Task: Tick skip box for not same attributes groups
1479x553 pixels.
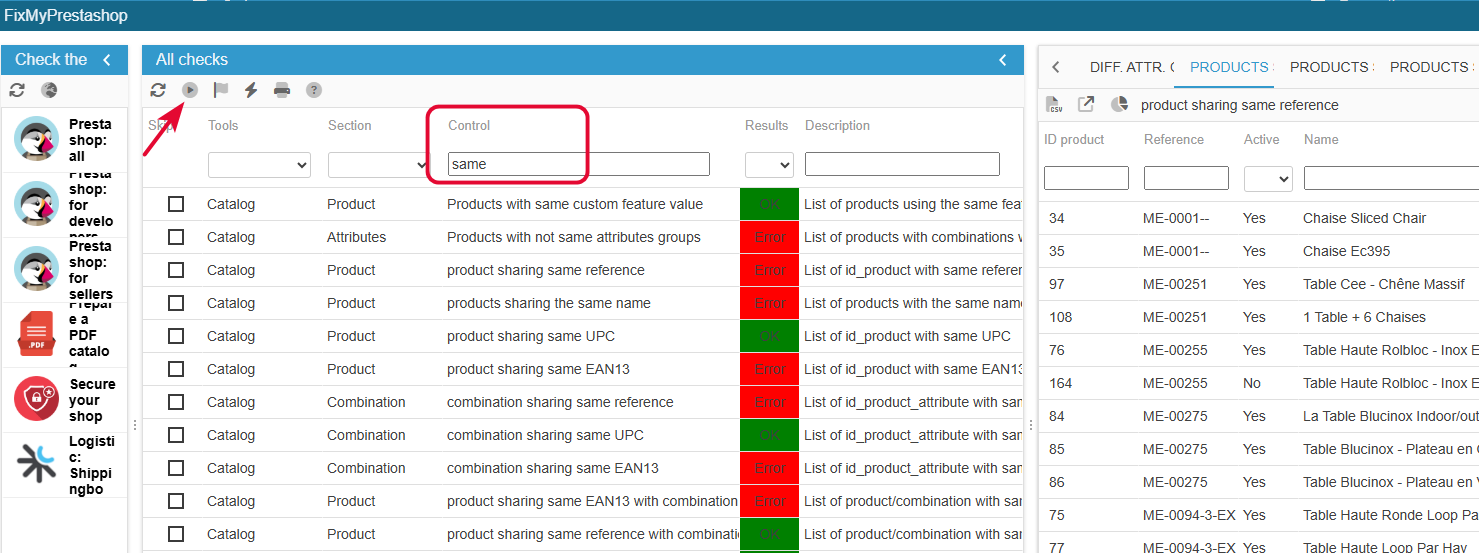Action: click(x=176, y=237)
